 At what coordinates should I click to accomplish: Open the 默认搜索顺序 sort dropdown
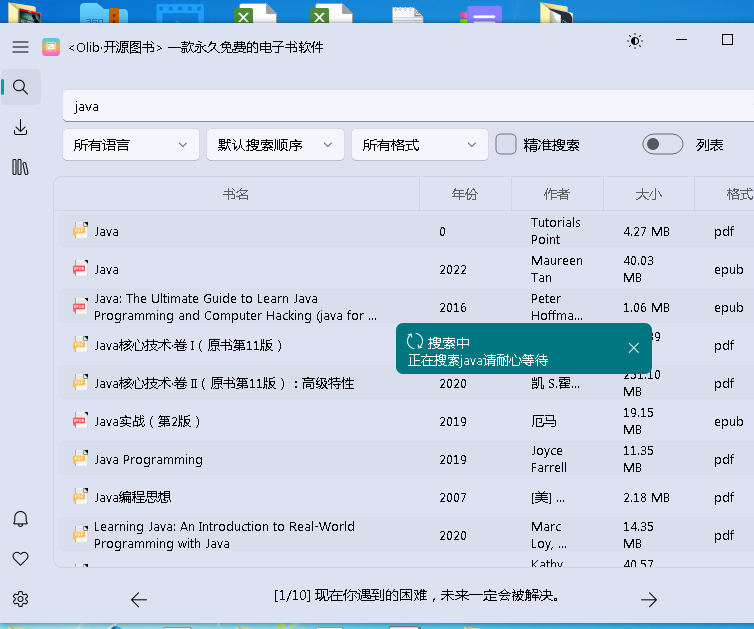click(x=275, y=145)
